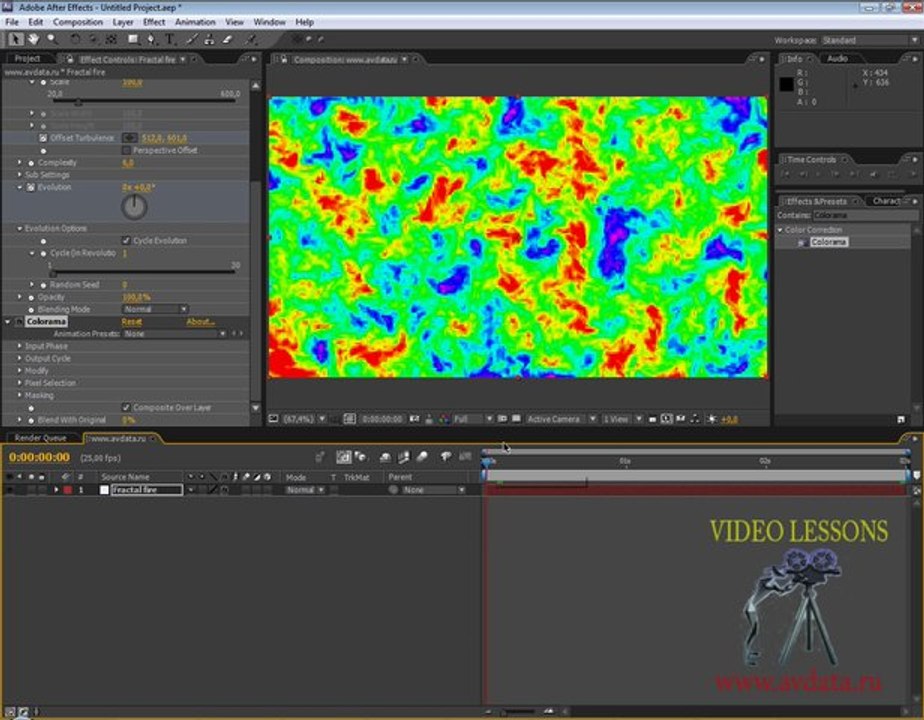Click the Brainstorm icon in timeline
The image size is (924, 720).
pos(446,457)
